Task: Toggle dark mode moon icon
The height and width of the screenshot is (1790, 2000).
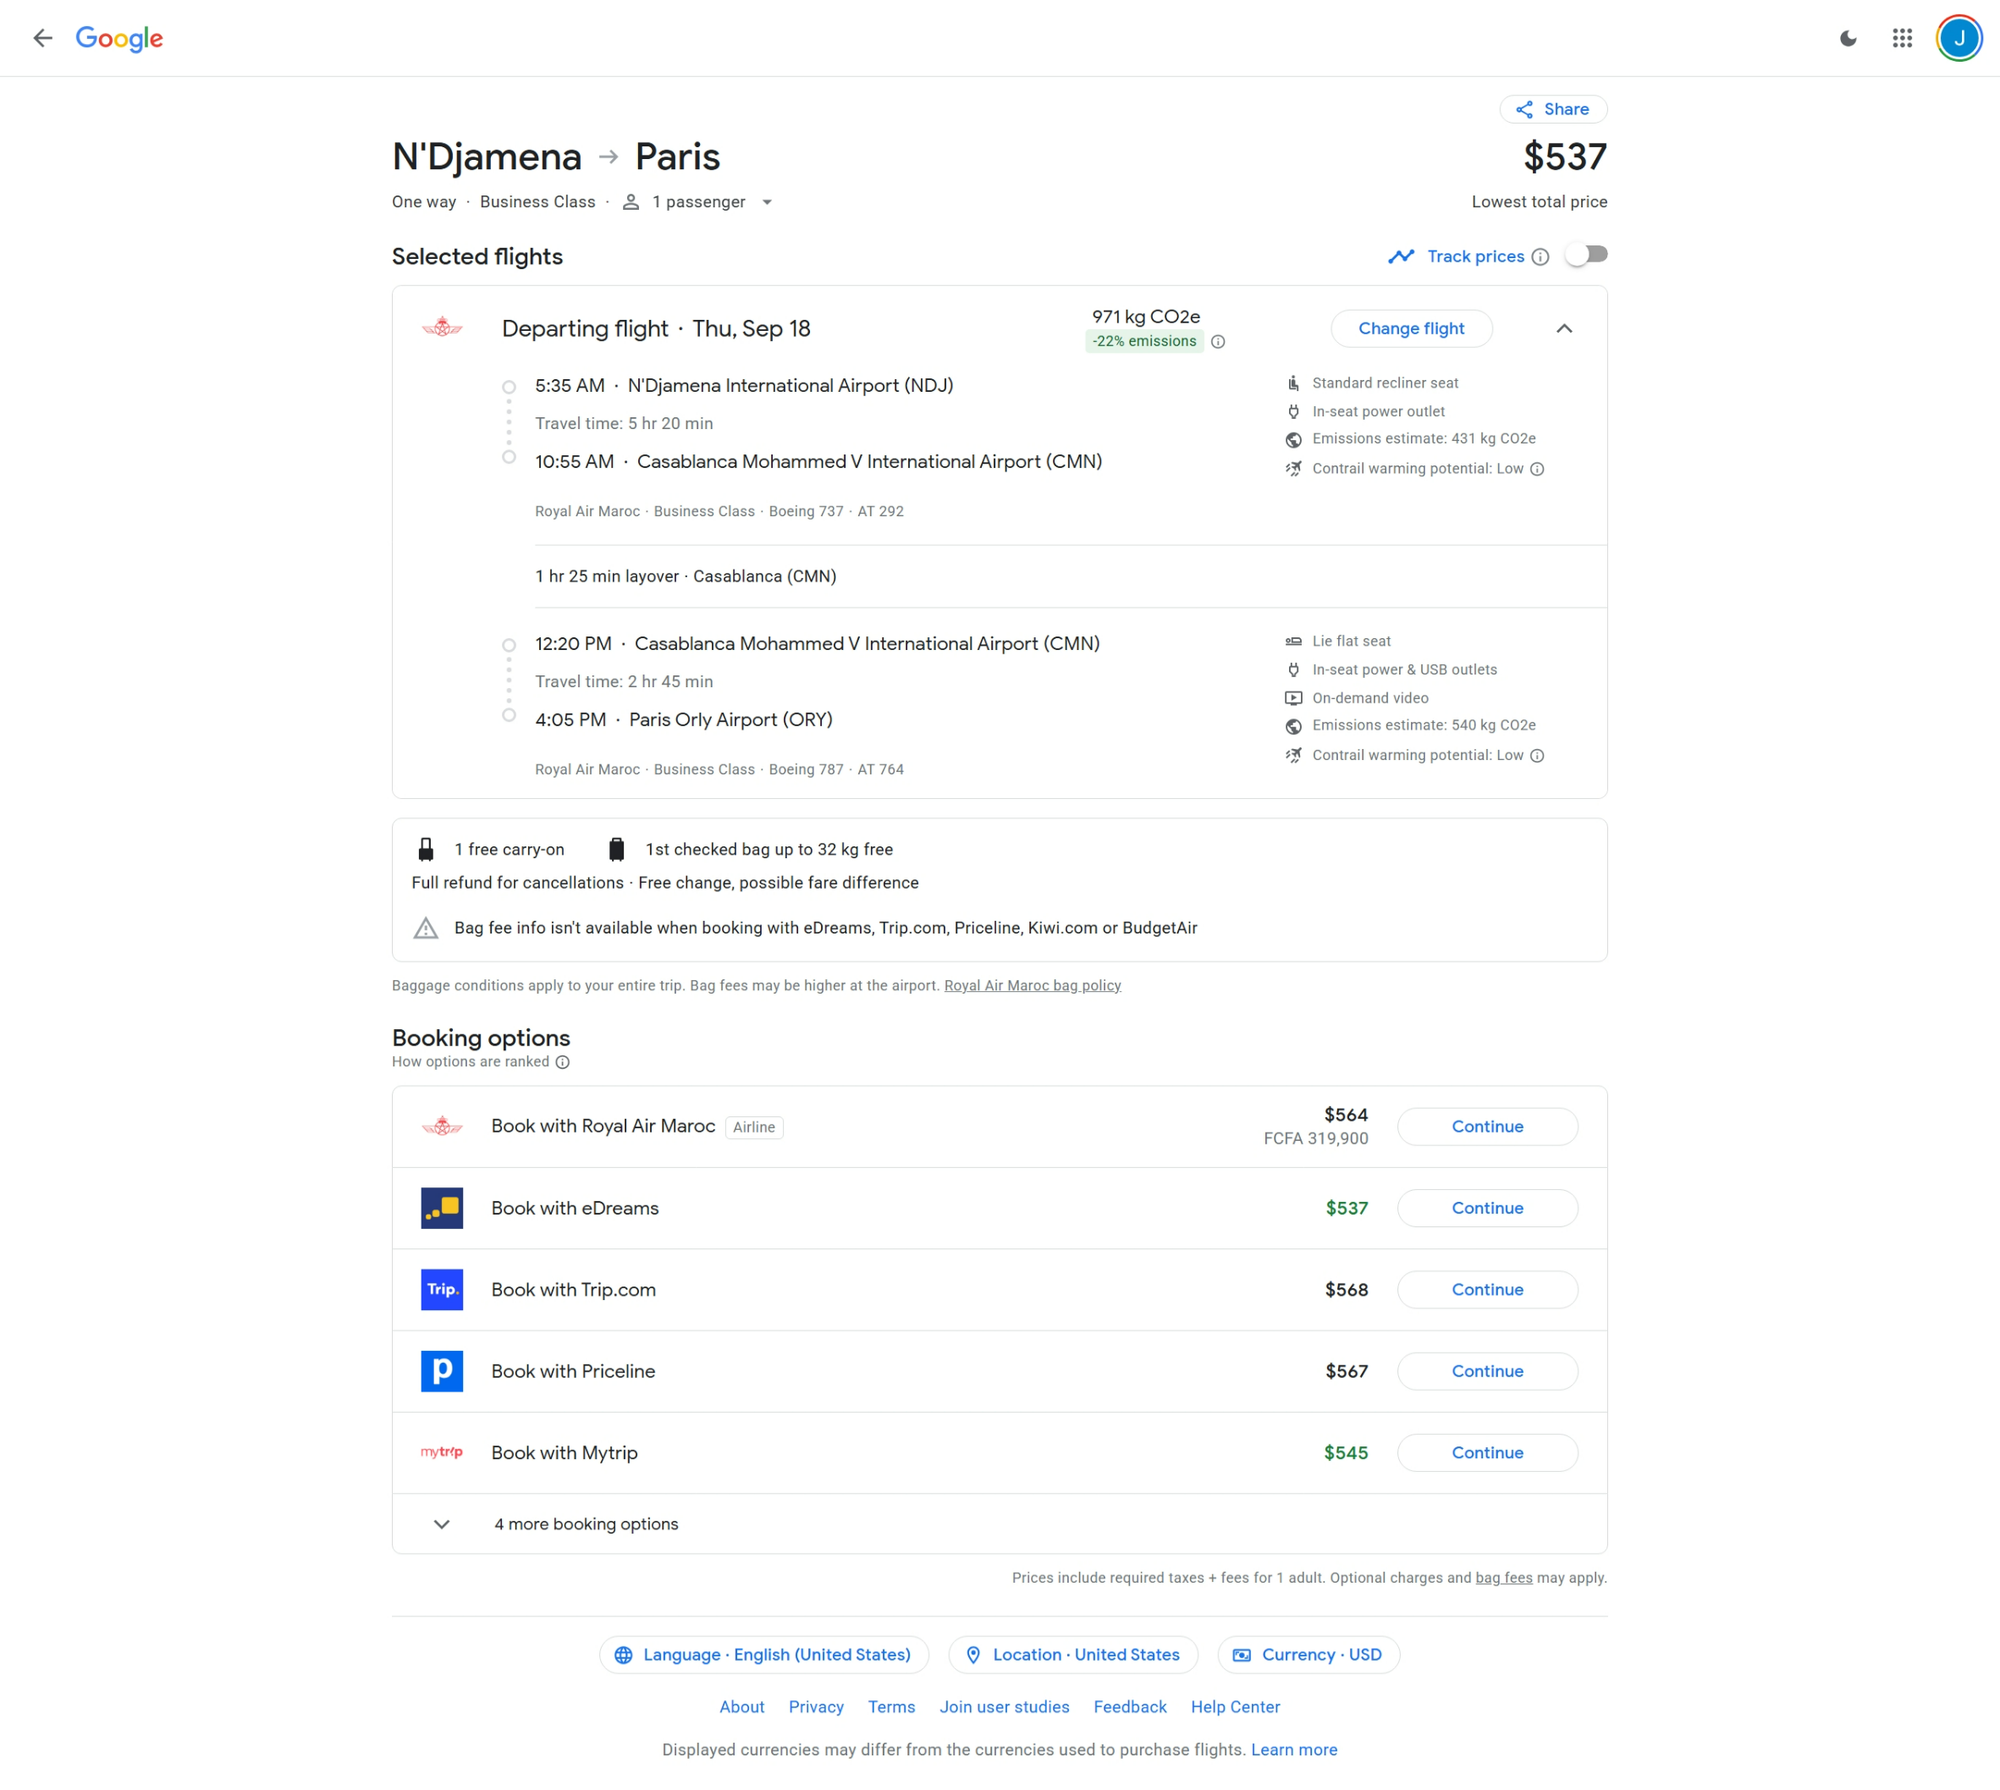Action: pos(1847,38)
